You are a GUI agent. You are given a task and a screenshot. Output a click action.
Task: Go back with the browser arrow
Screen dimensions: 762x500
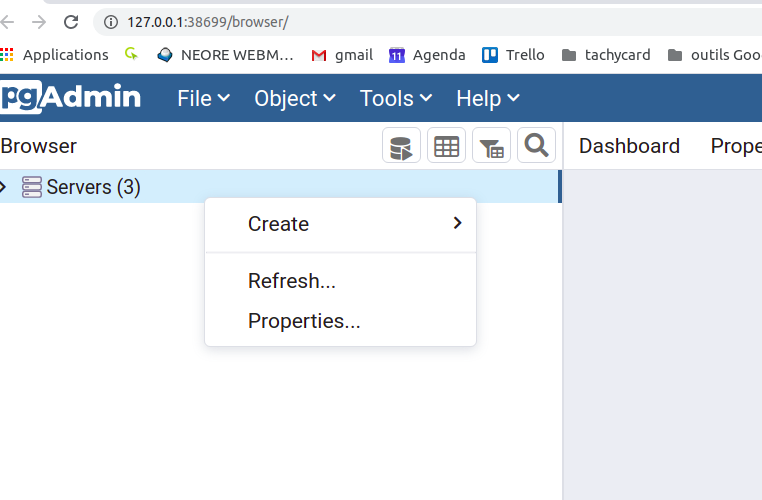pos(7,22)
